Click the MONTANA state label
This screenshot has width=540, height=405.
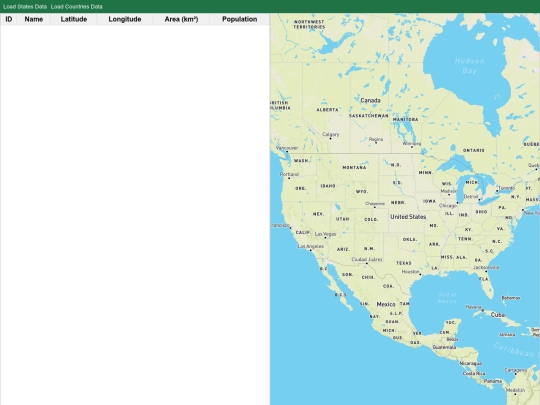click(x=354, y=167)
